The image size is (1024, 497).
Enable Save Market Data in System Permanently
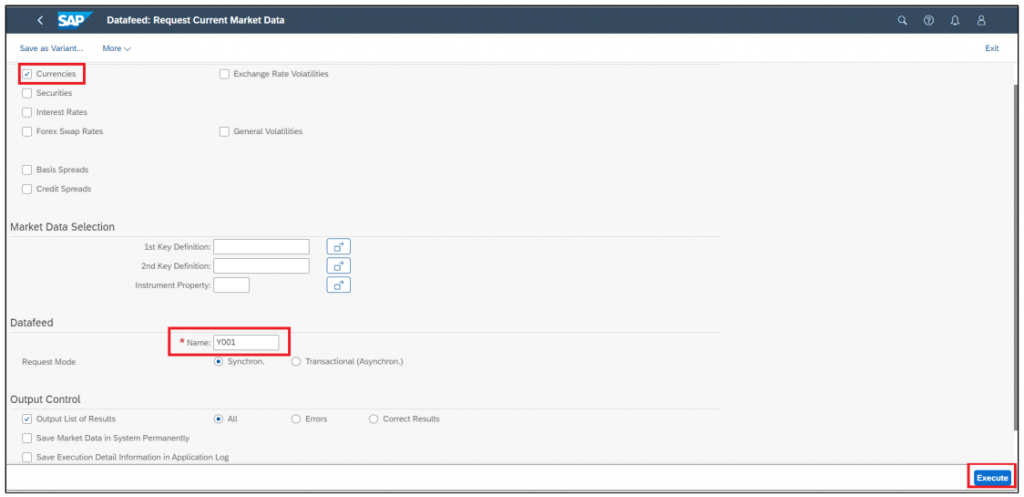click(27, 438)
